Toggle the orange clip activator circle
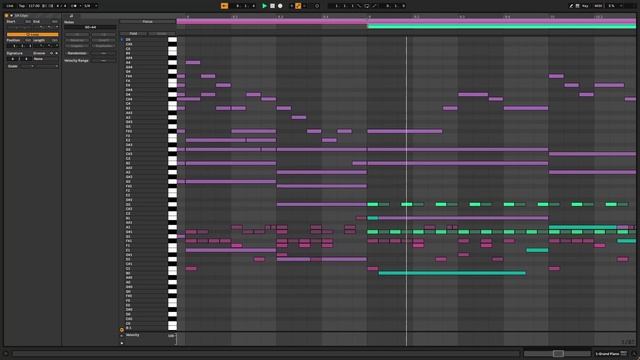Screen dimensions: 640x360 pos(7,16)
